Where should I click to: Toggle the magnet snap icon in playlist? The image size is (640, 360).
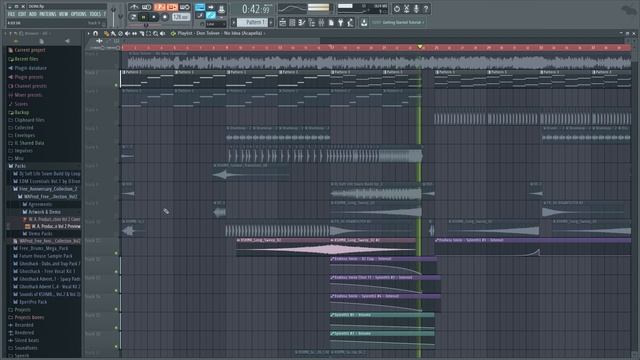(x=96, y=33)
